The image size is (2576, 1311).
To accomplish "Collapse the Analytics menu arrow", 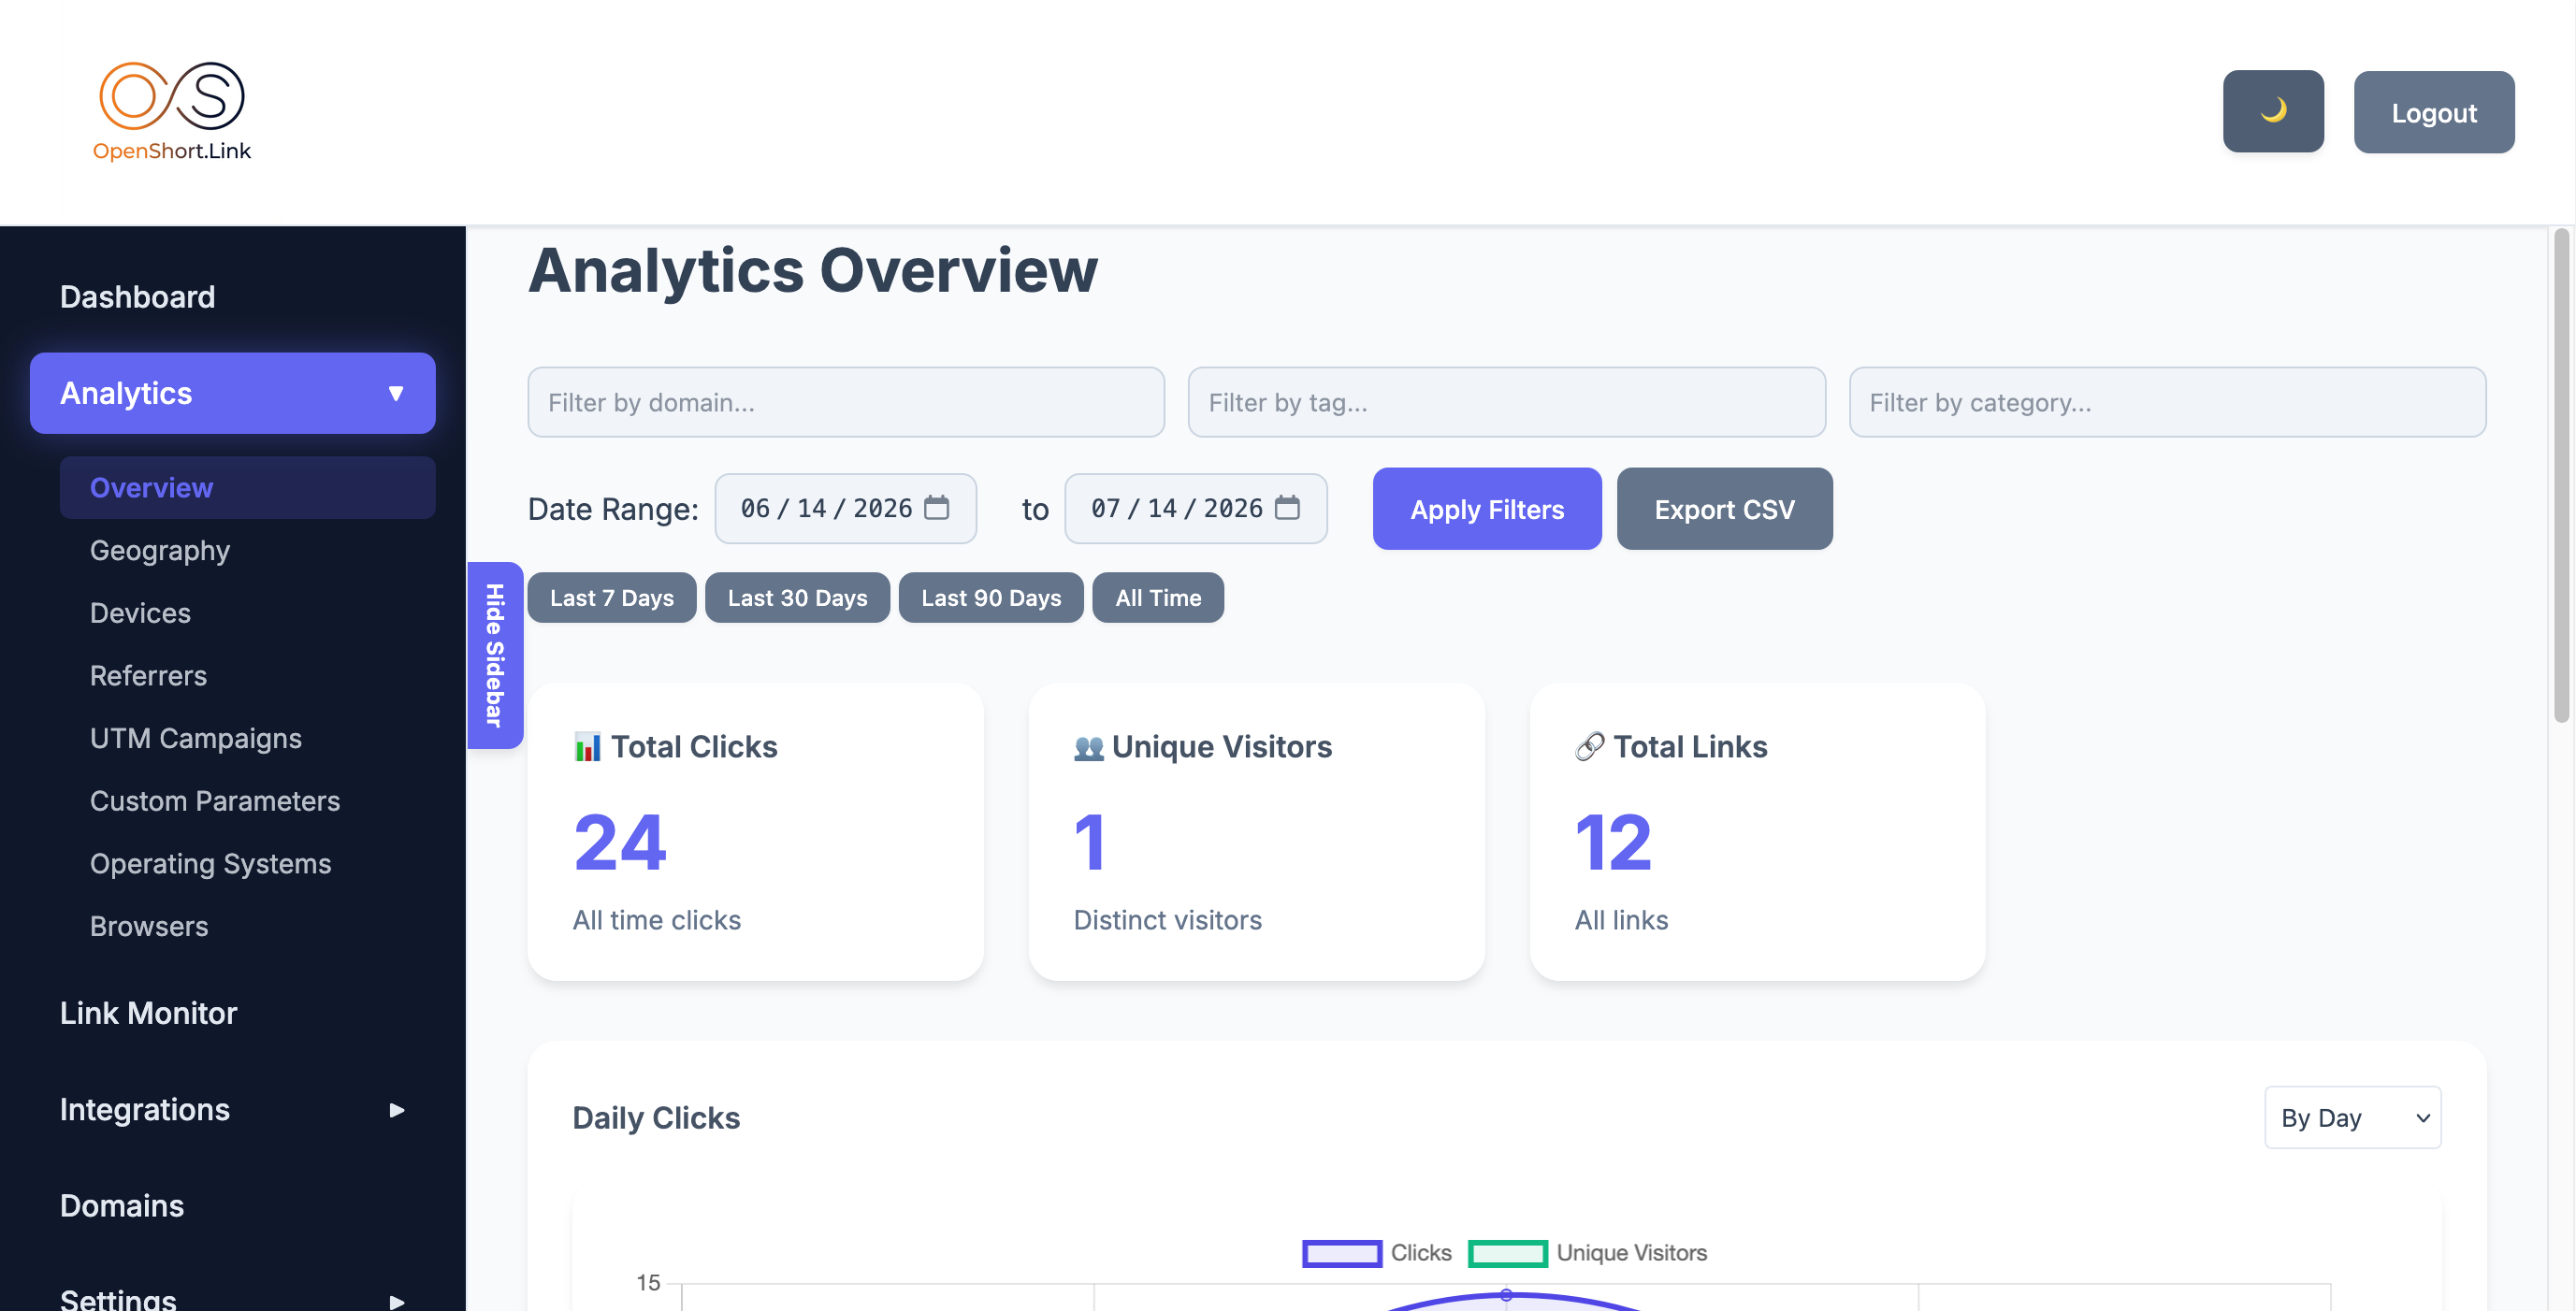I will coord(396,393).
